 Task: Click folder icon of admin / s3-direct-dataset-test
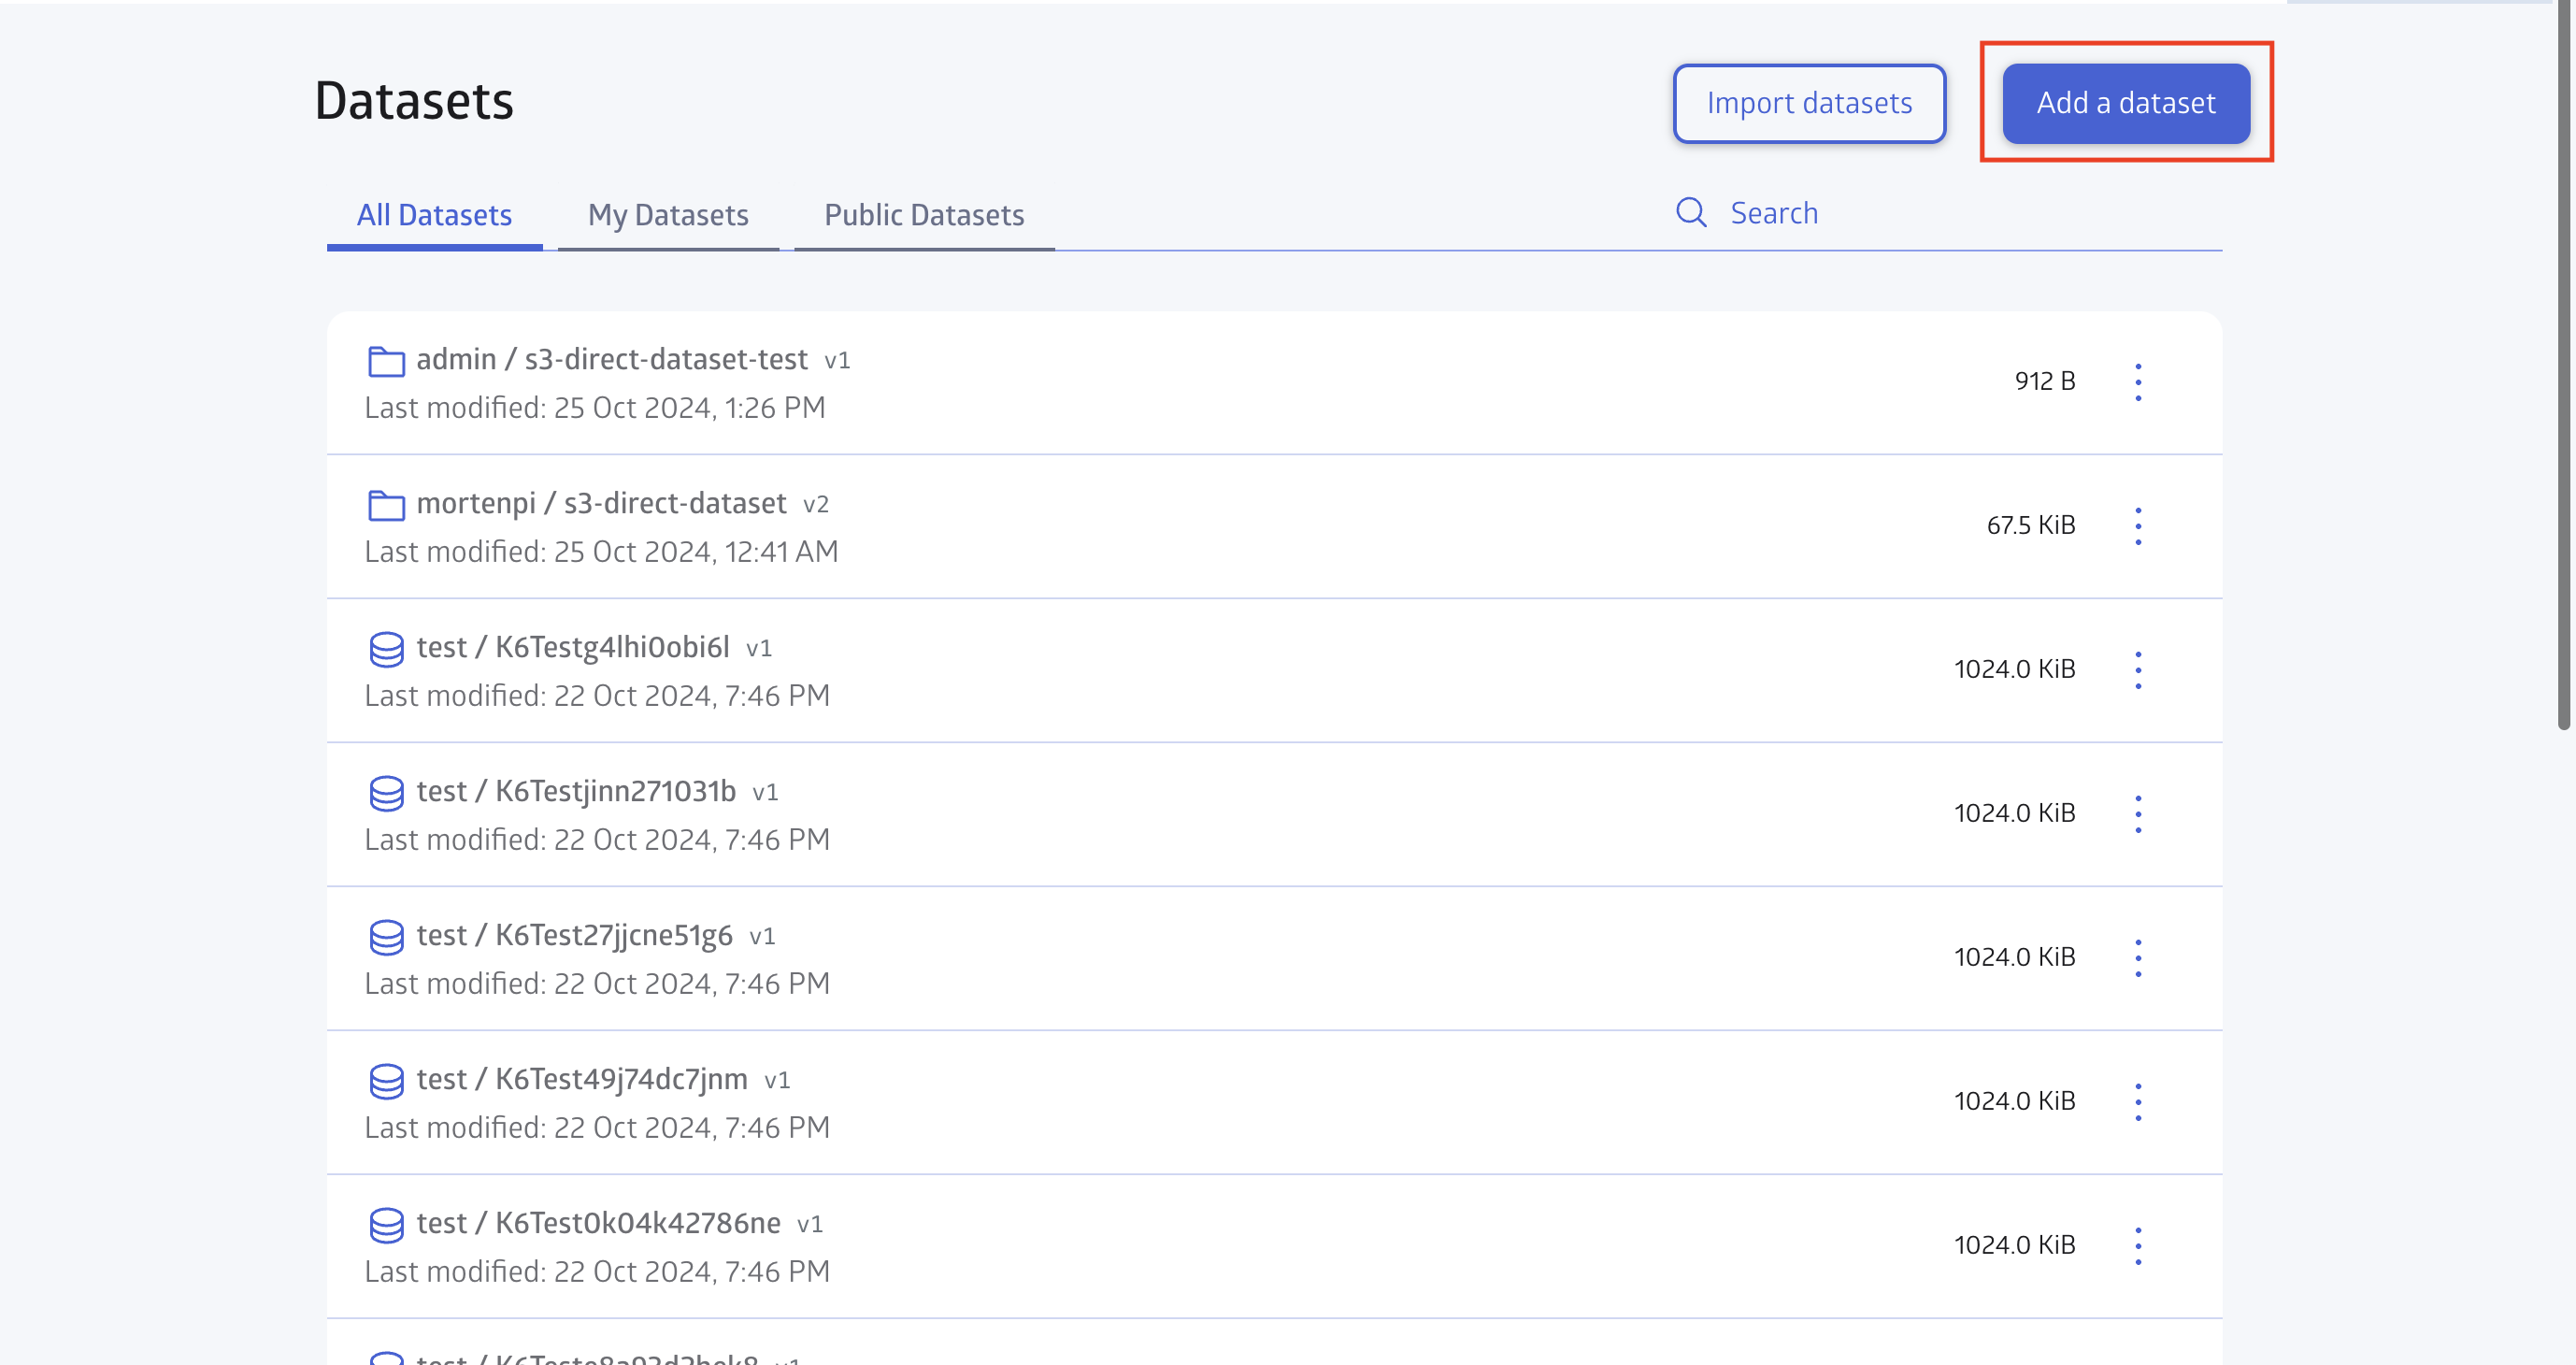(386, 361)
